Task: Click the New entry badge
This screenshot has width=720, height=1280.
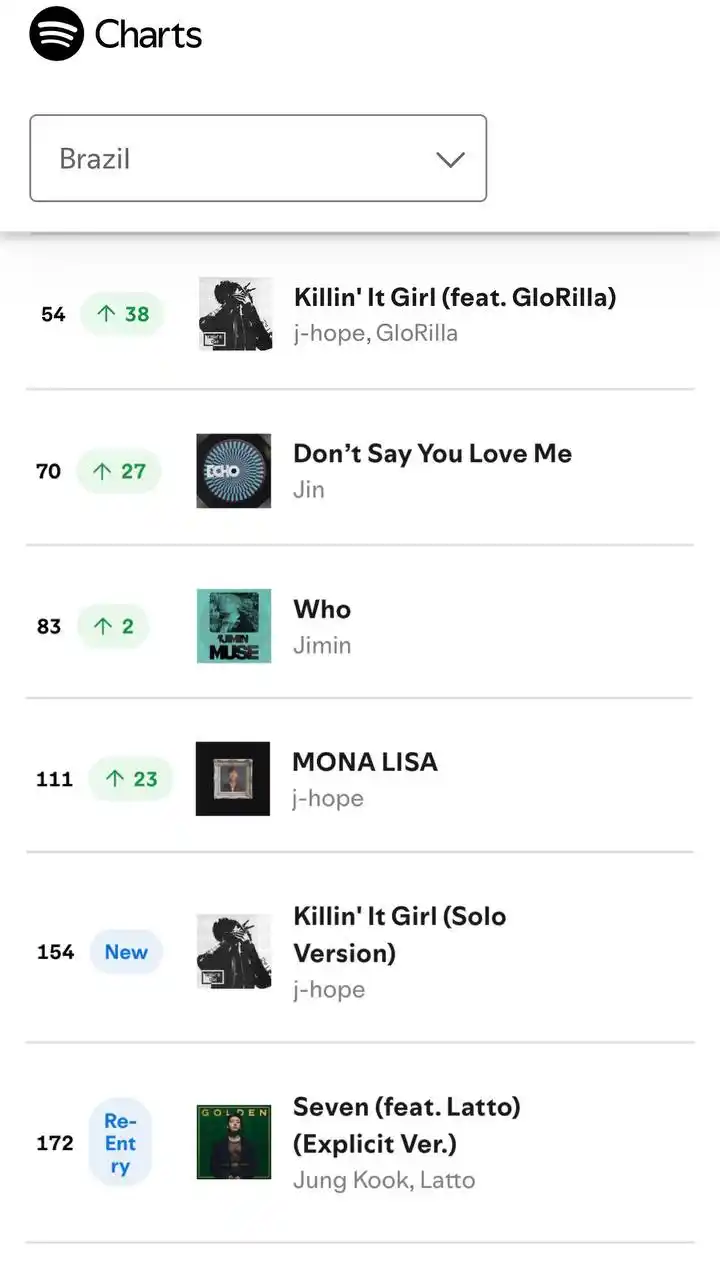Action: click(x=126, y=952)
